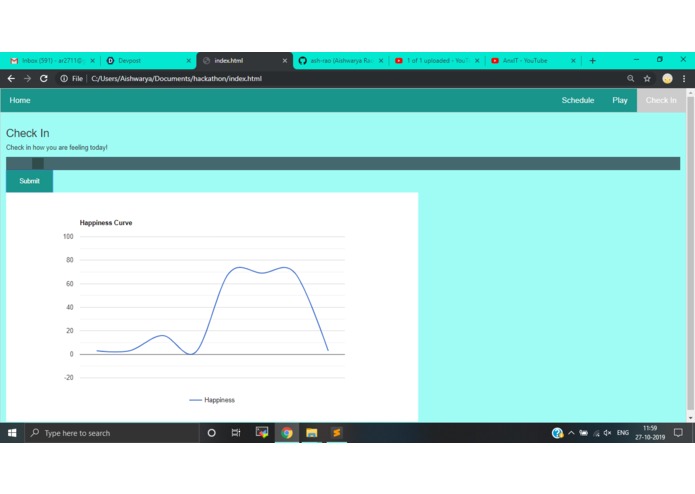Close the index.html tab
Viewport: 695px width, 494px height.
coord(285,61)
